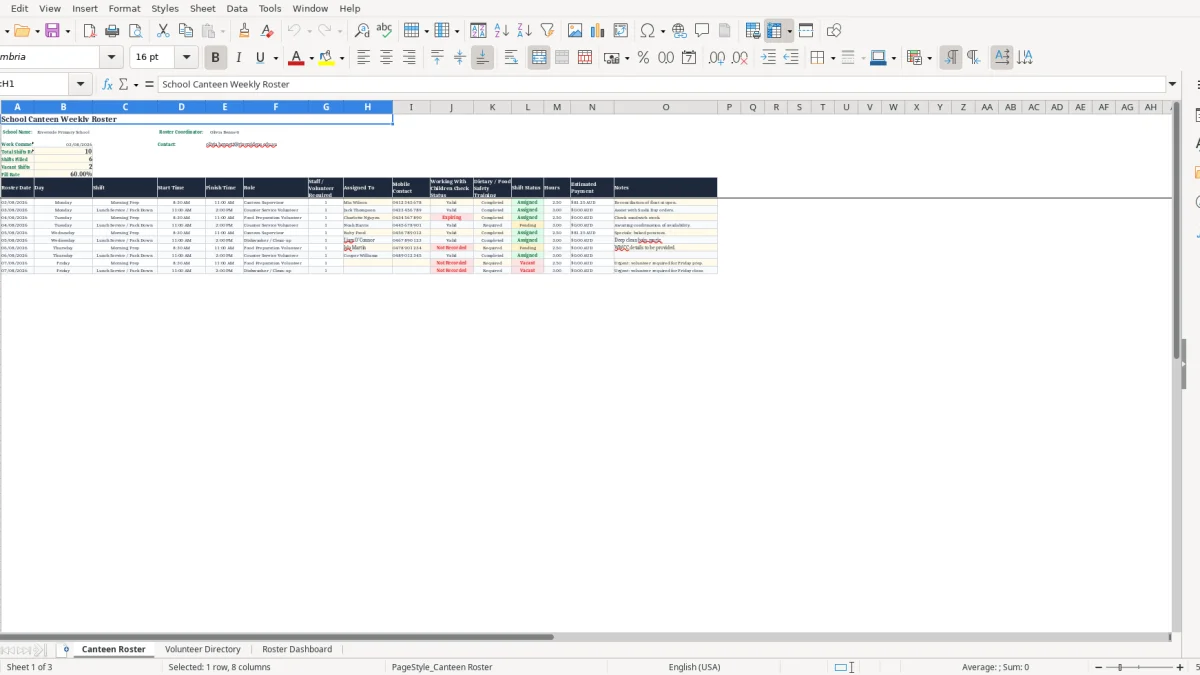Toggle Wrap Text
1200x675 pixels.
pyautogui.click(x=511, y=58)
